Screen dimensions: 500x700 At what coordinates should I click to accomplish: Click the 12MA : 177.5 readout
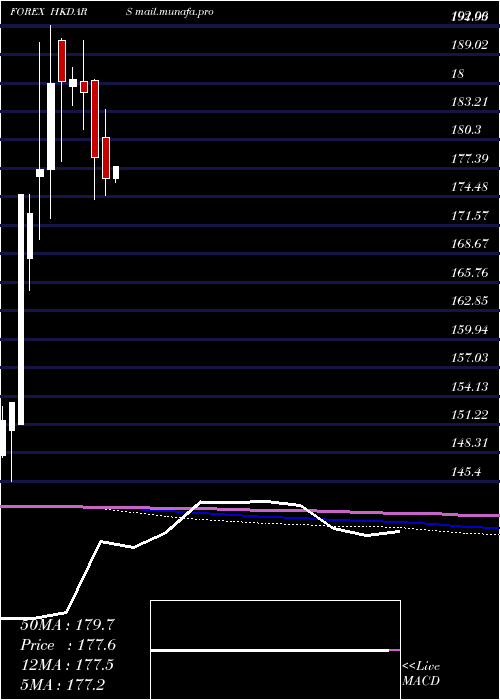pos(67,665)
